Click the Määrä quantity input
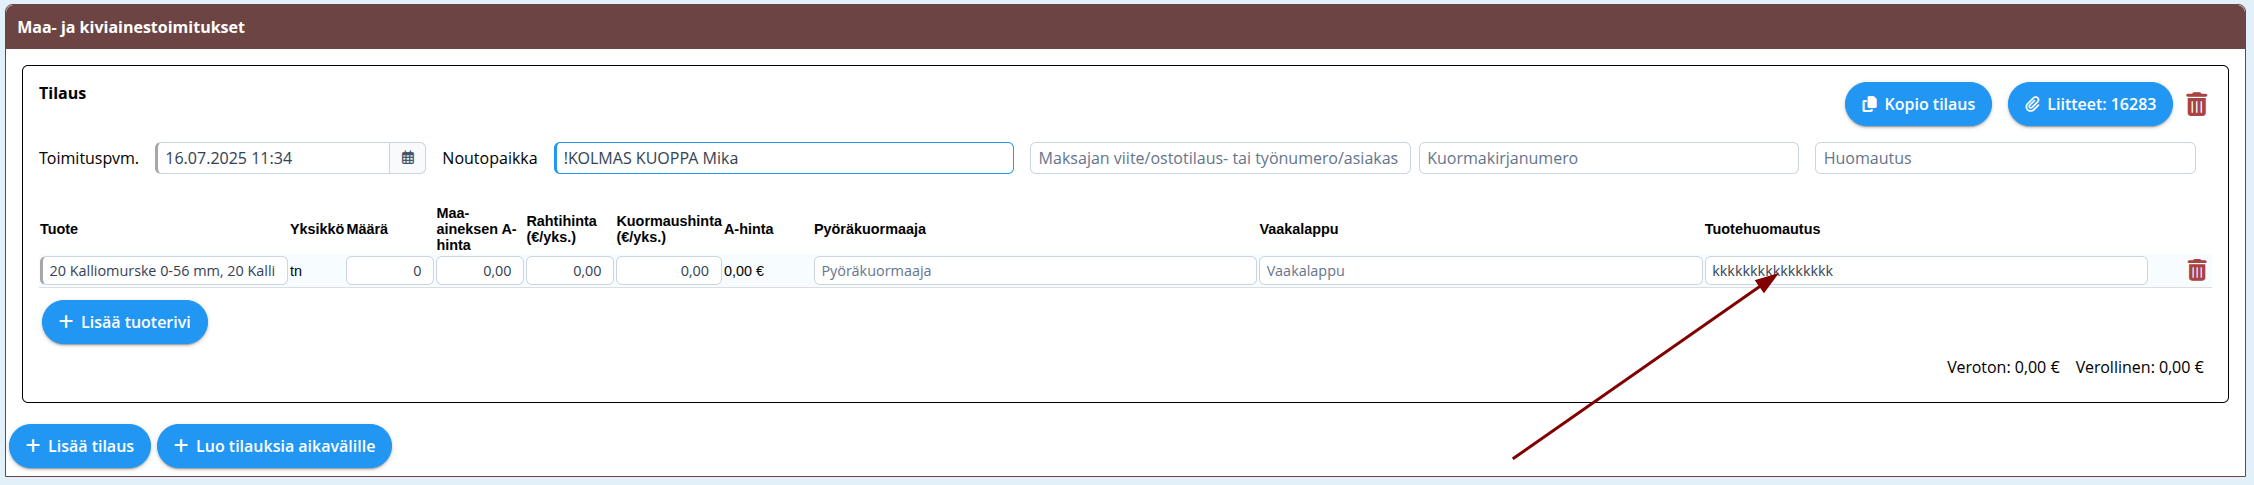The image size is (2254, 485). tap(389, 271)
